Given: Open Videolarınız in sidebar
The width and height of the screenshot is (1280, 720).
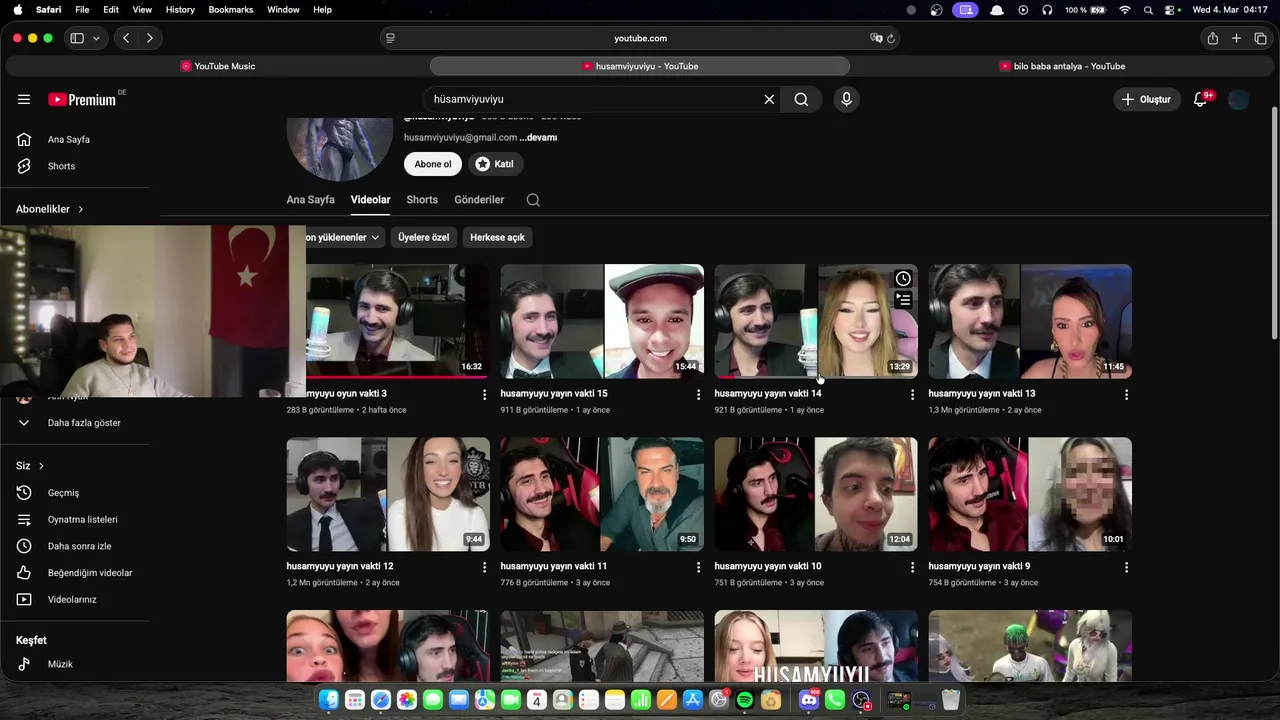Looking at the screenshot, I should click(75, 600).
